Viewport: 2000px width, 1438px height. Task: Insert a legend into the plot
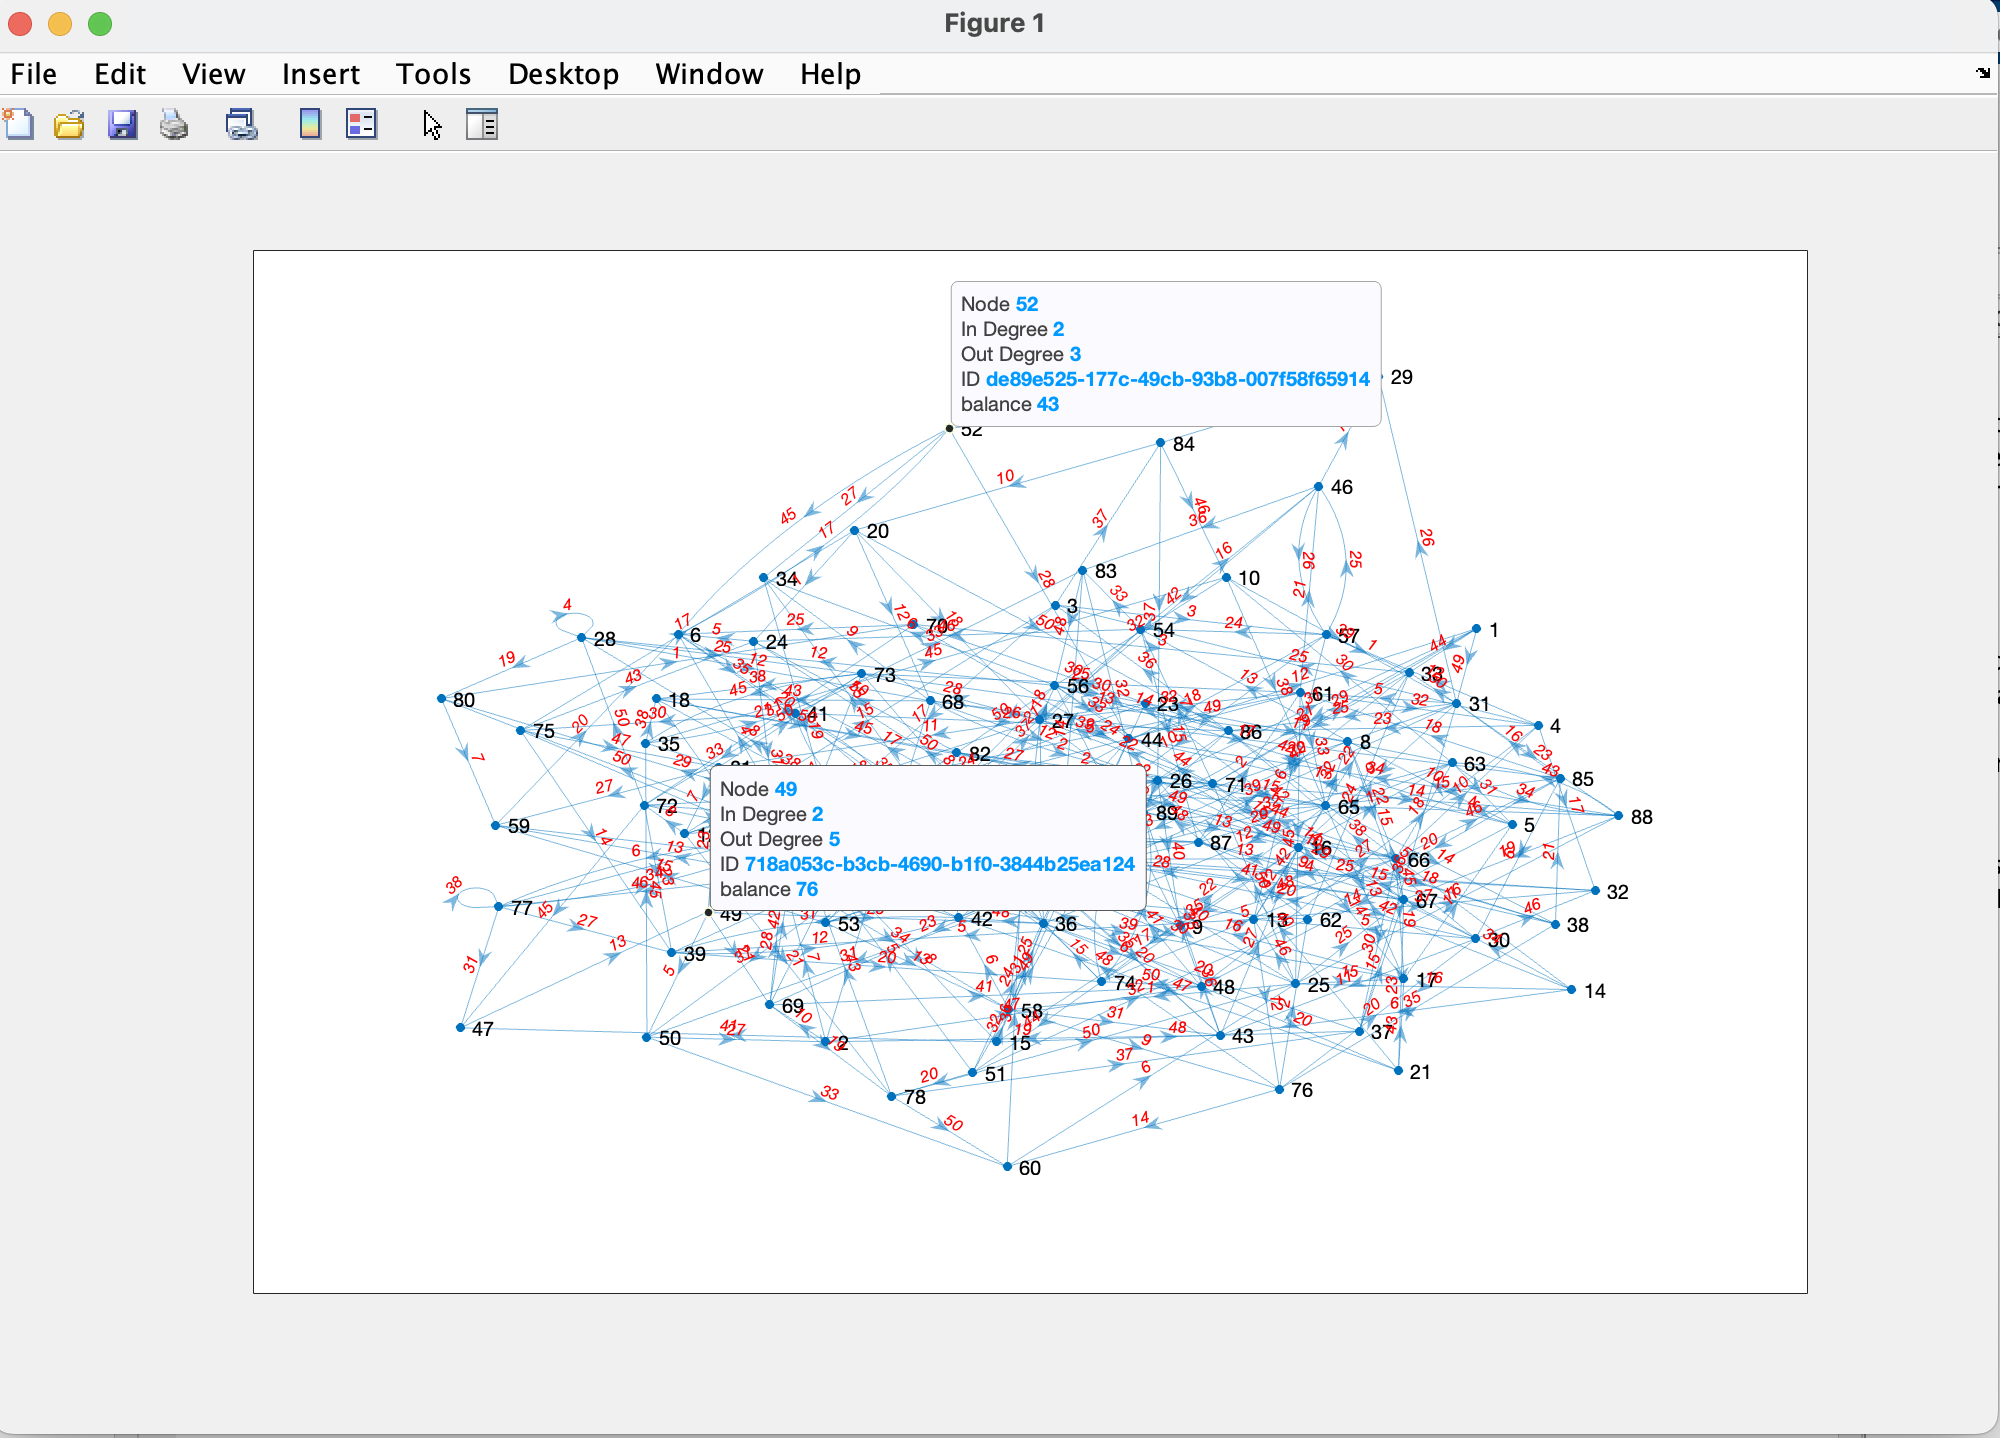360,124
